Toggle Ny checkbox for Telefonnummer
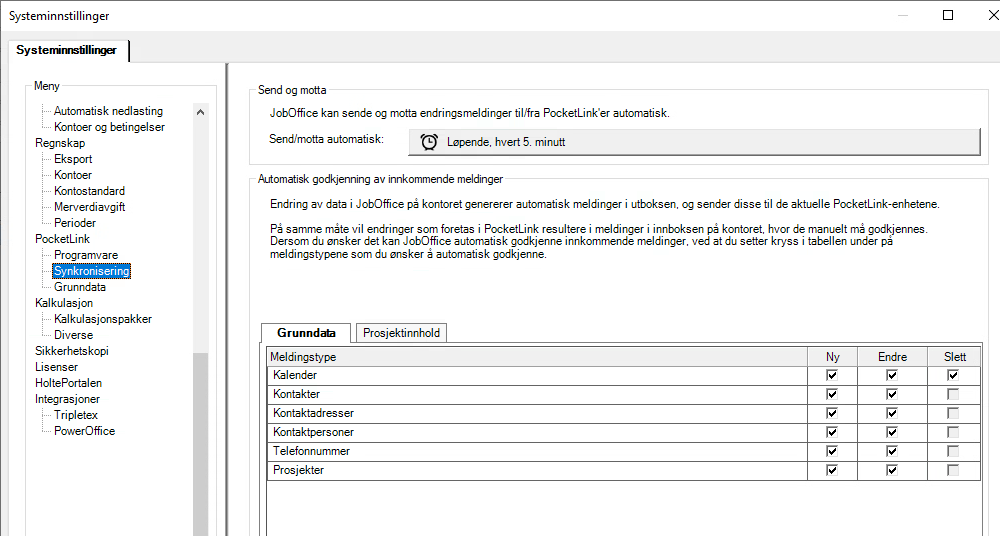The height and width of the screenshot is (536, 1000). [832, 451]
